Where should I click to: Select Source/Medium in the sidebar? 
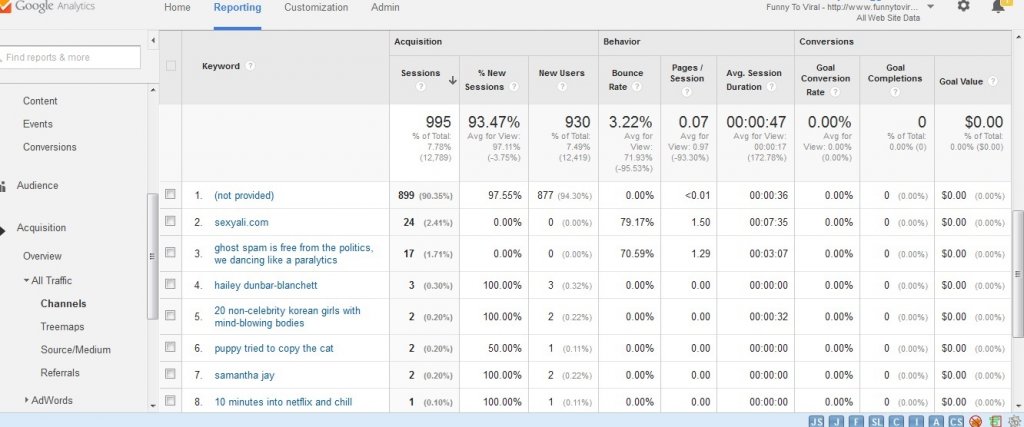tap(75, 349)
